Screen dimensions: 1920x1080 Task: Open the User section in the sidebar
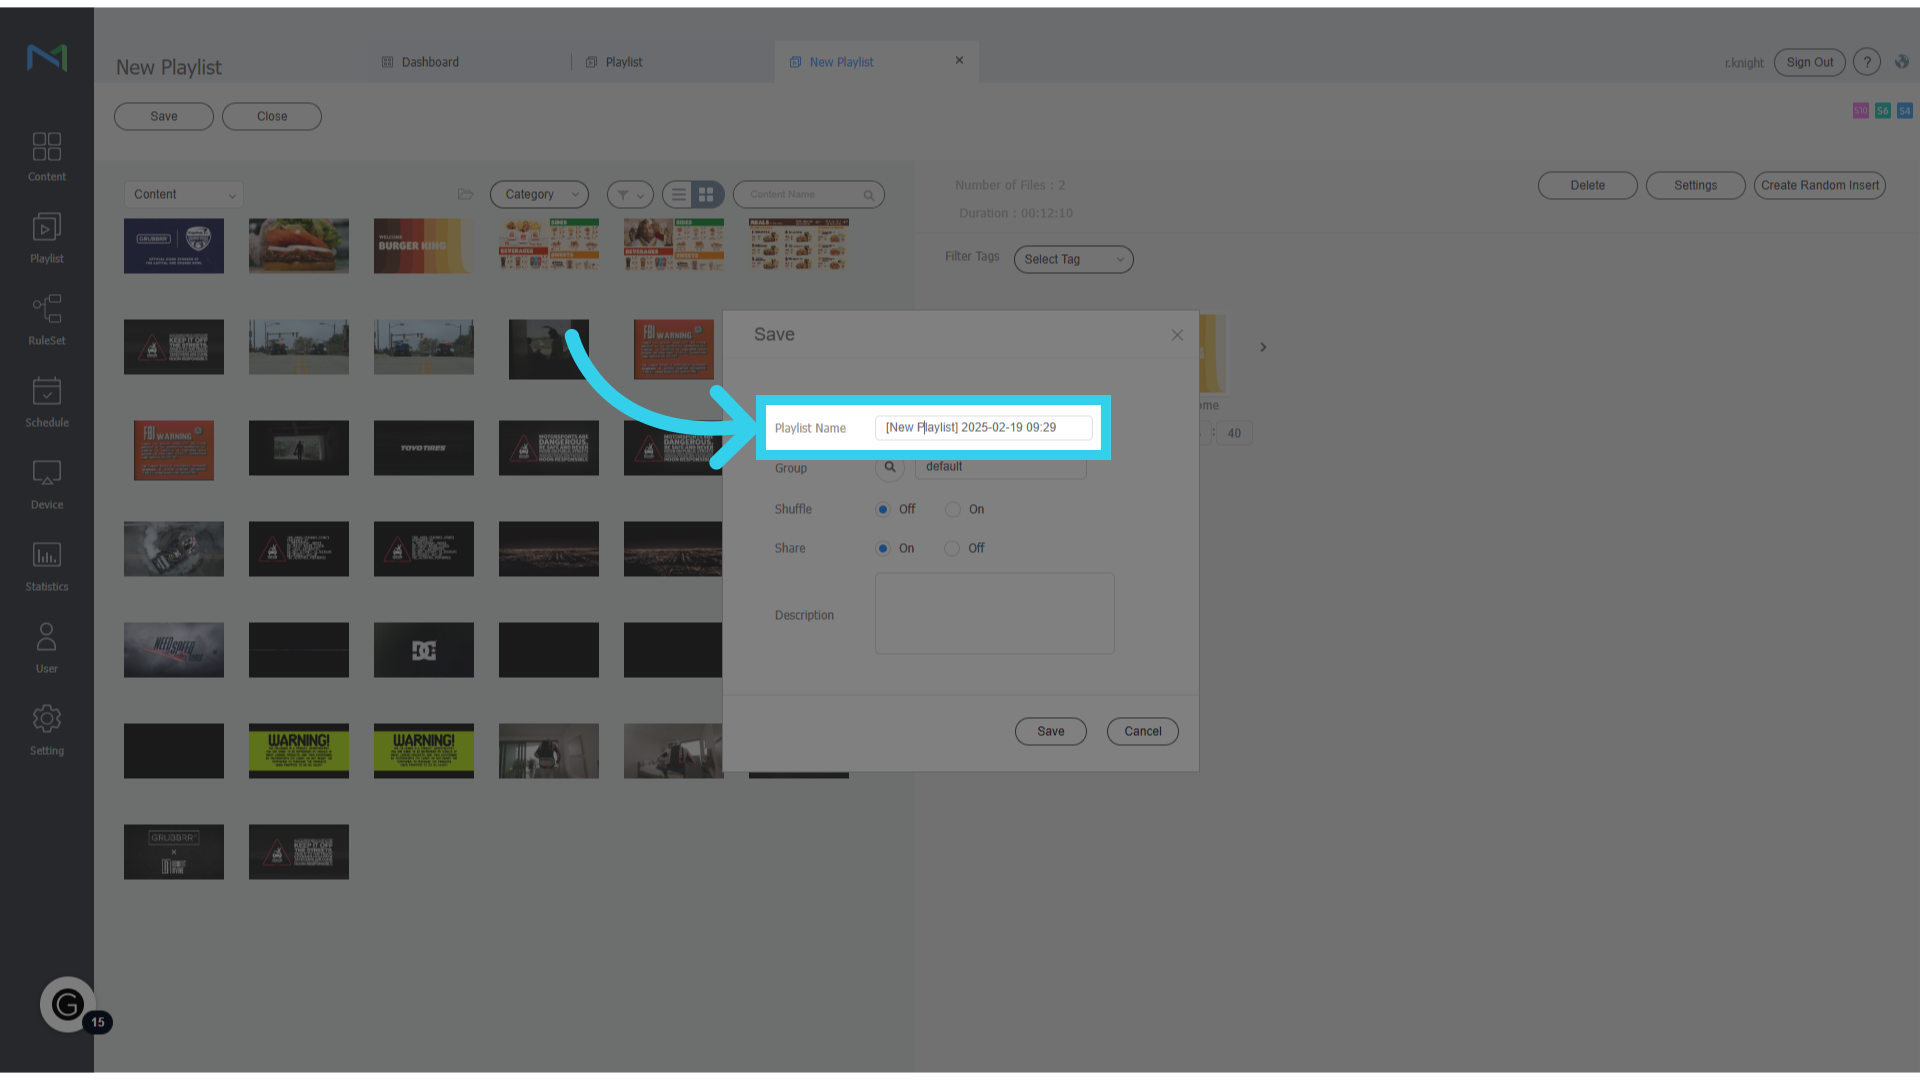(47, 649)
